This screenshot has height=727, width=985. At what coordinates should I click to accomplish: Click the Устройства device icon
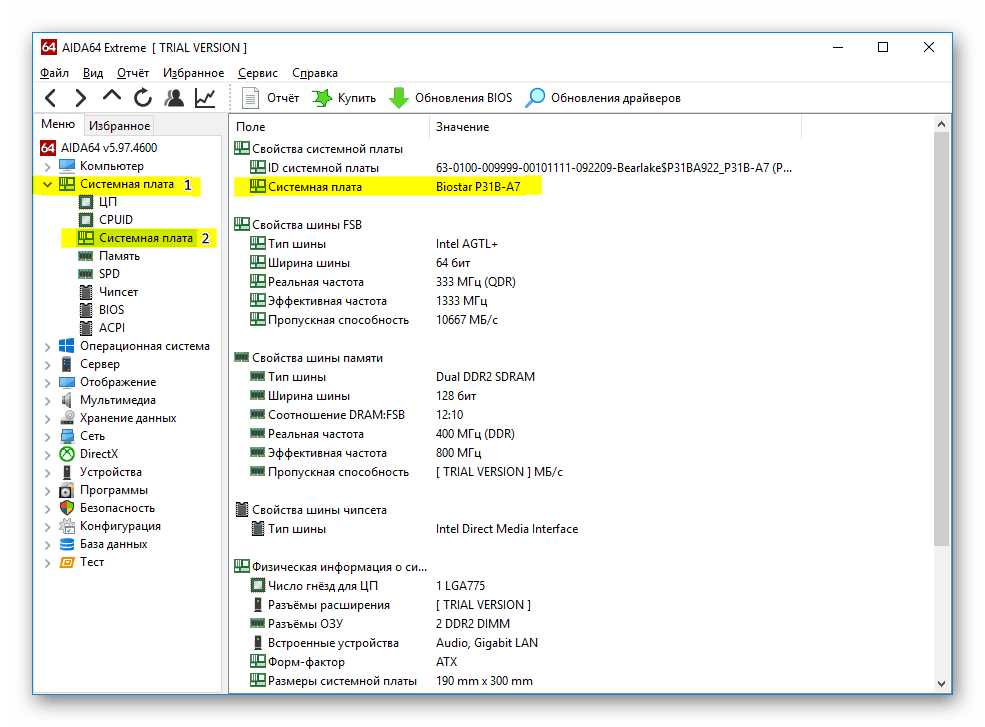(x=67, y=472)
